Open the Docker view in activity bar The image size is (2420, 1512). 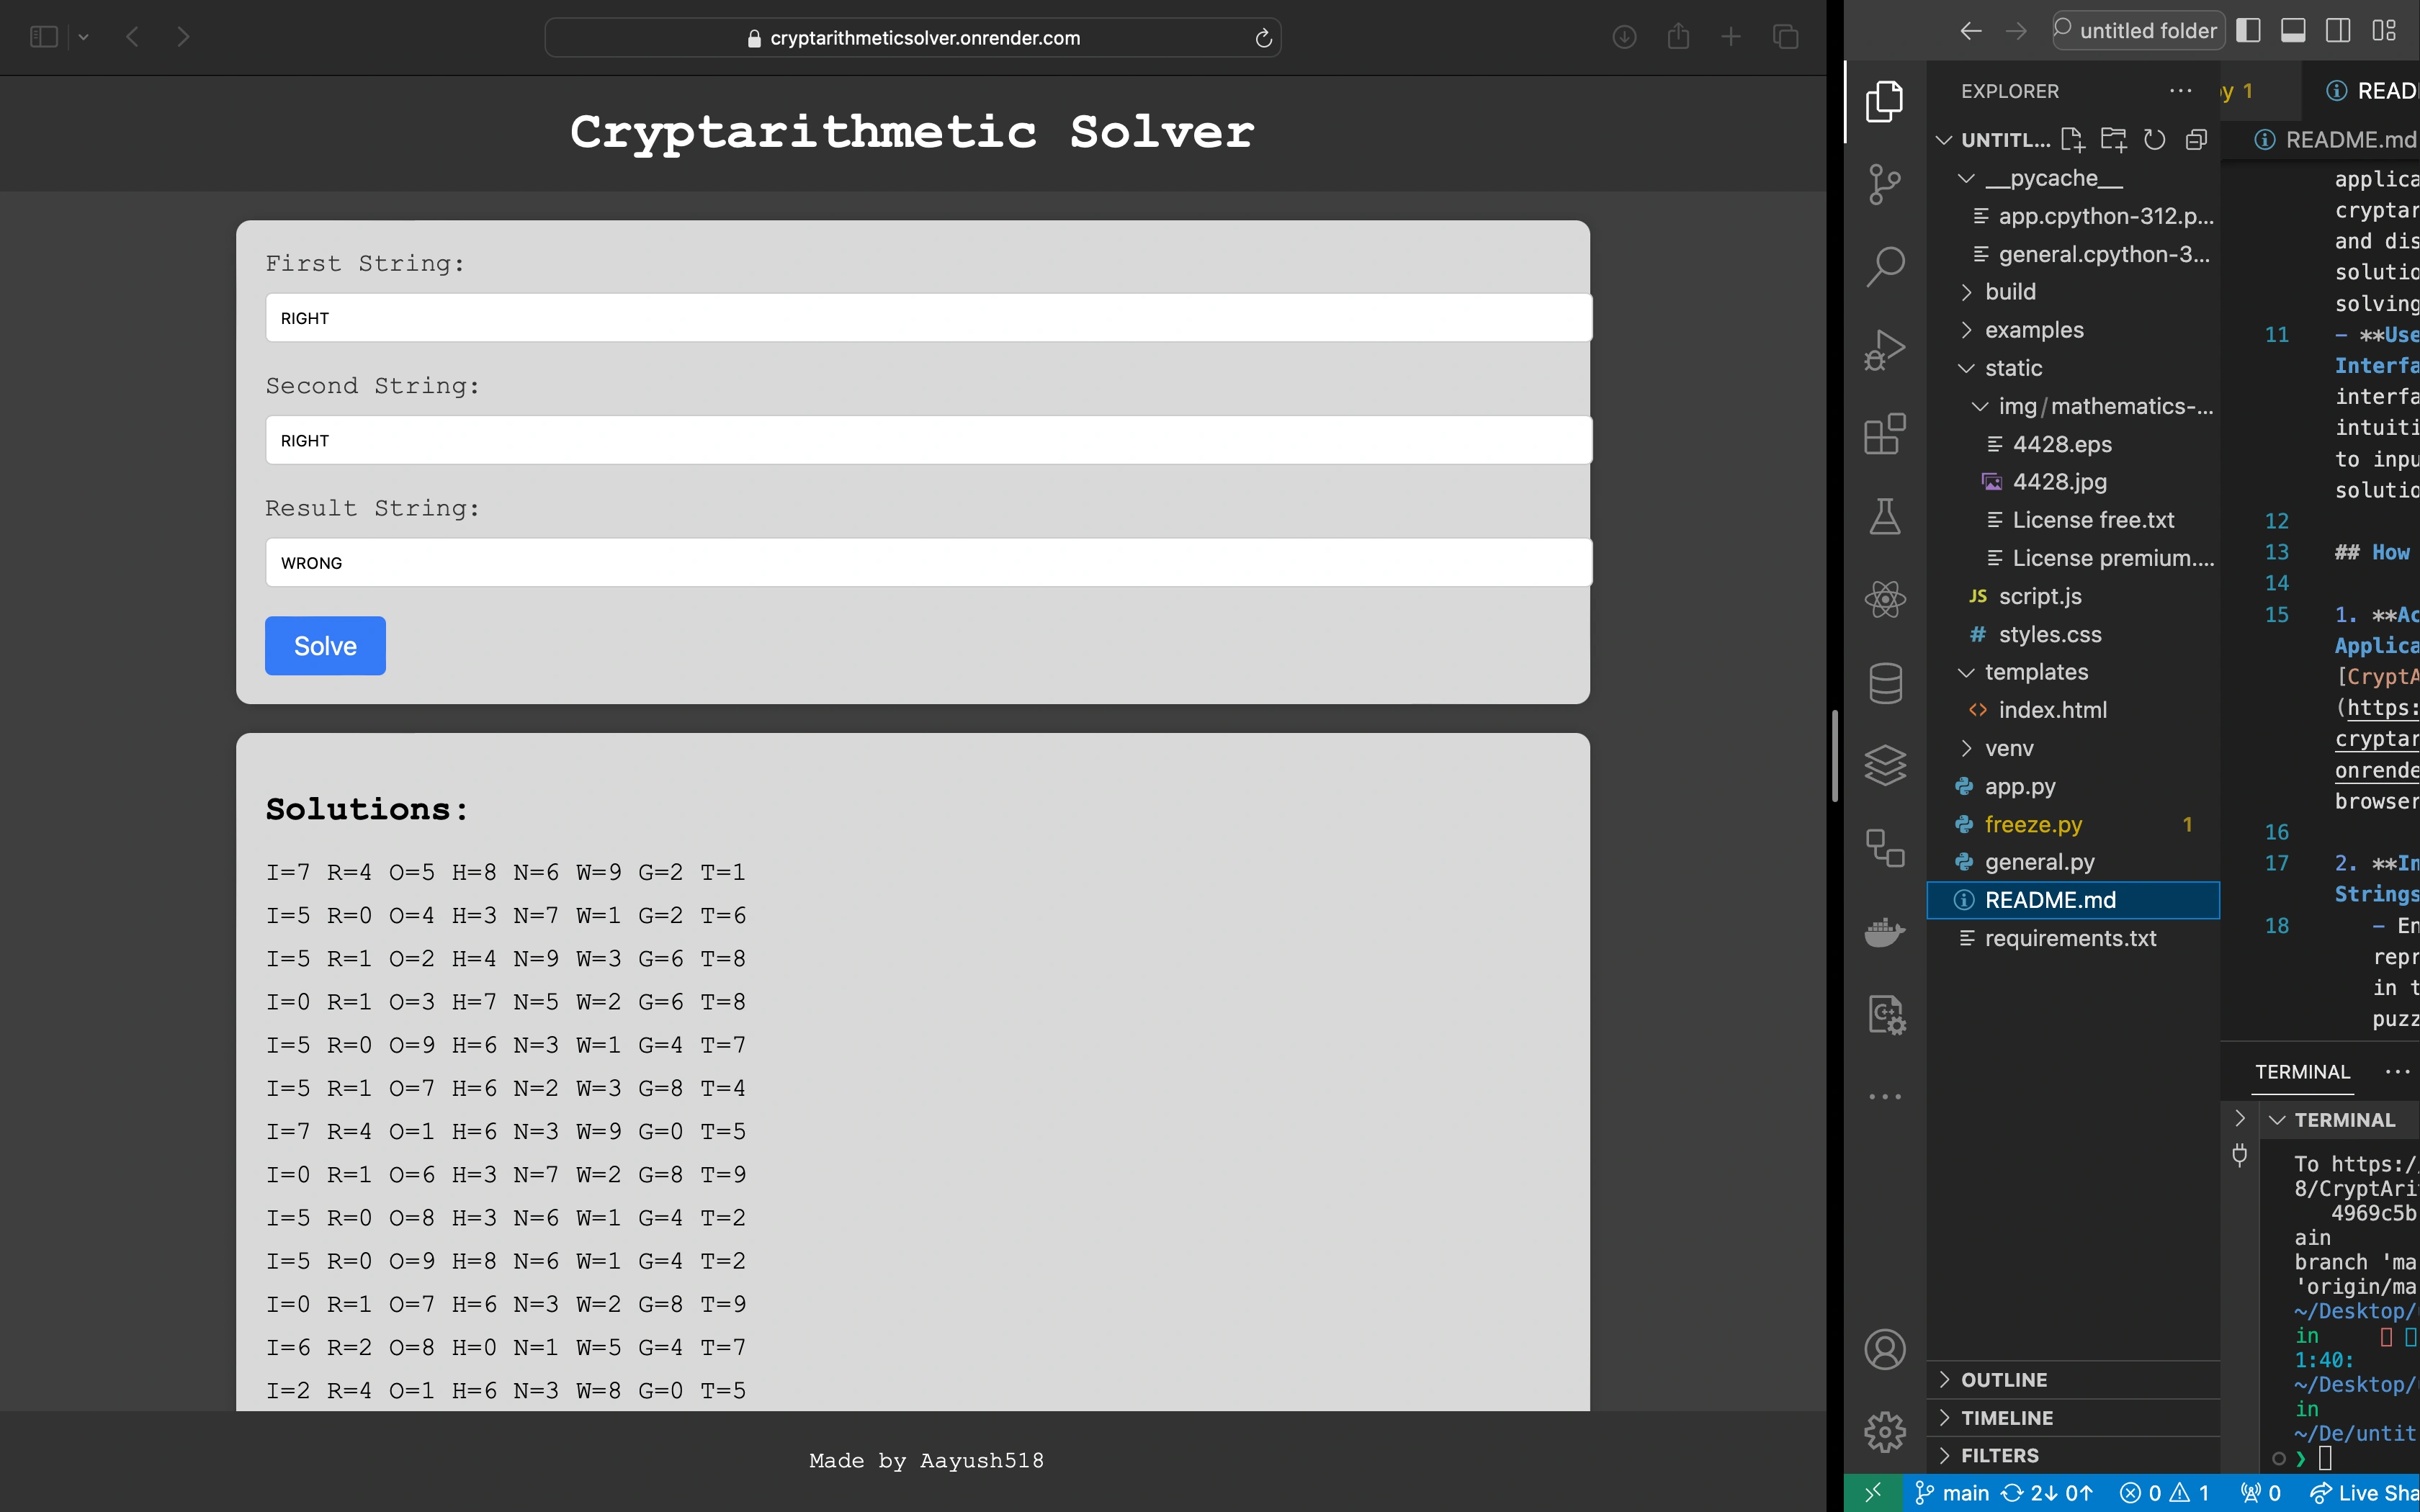(1884, 932)
